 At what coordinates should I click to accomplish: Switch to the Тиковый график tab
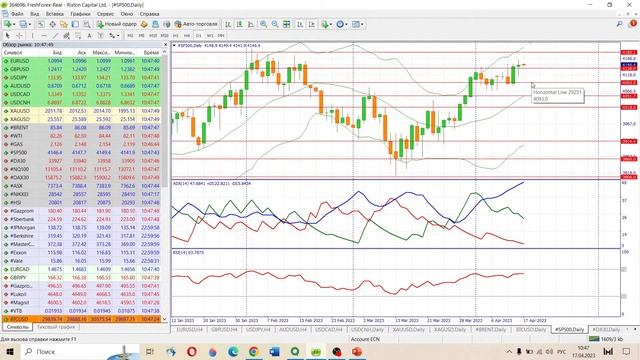pos(56,327)
